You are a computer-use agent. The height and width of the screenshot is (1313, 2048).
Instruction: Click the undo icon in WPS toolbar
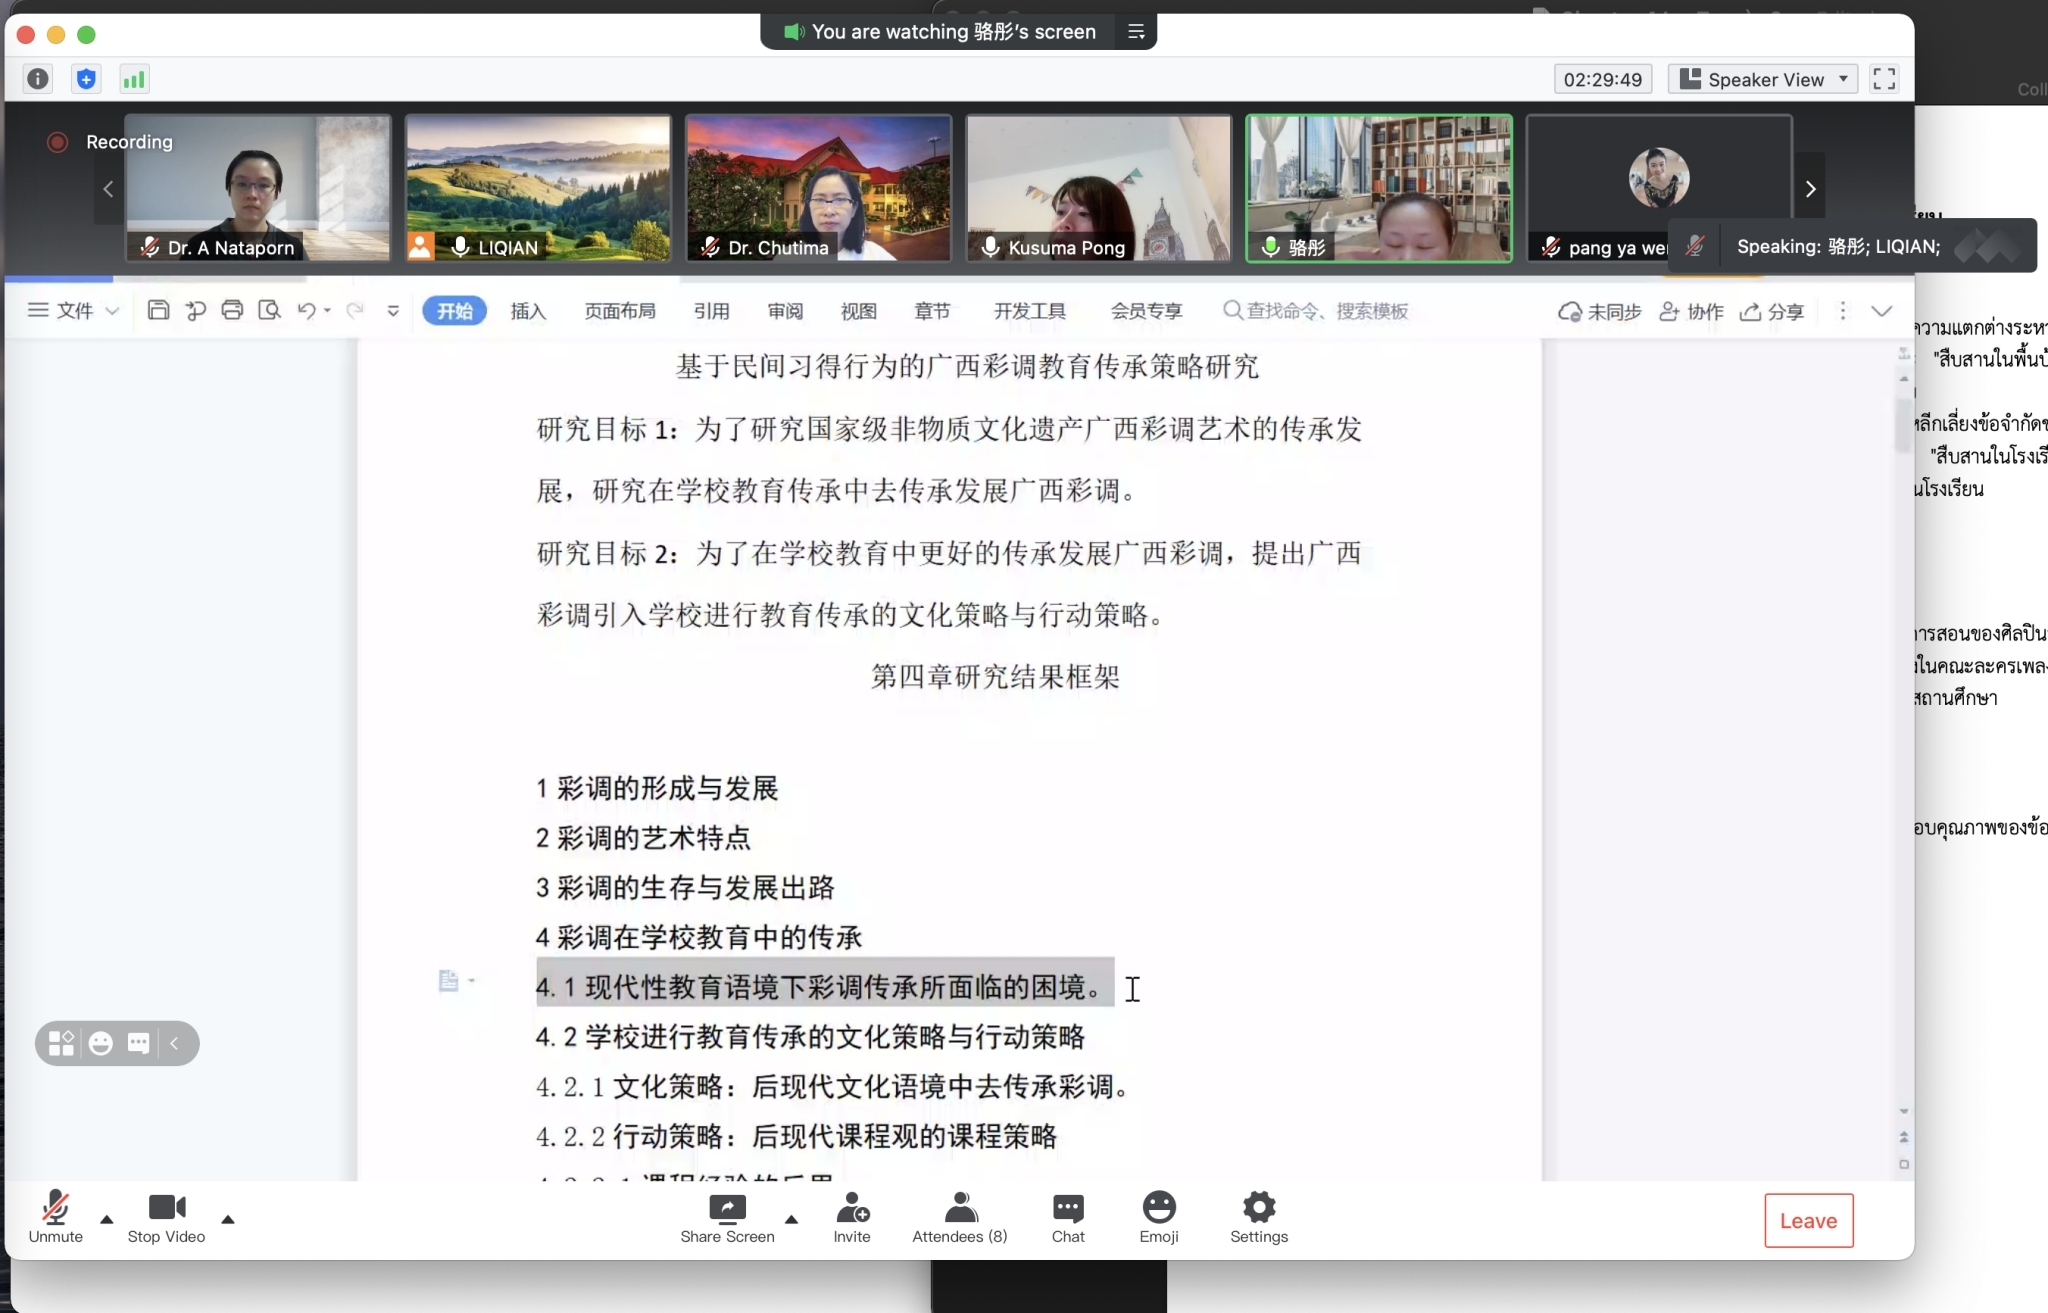click(x=306, y=310)
